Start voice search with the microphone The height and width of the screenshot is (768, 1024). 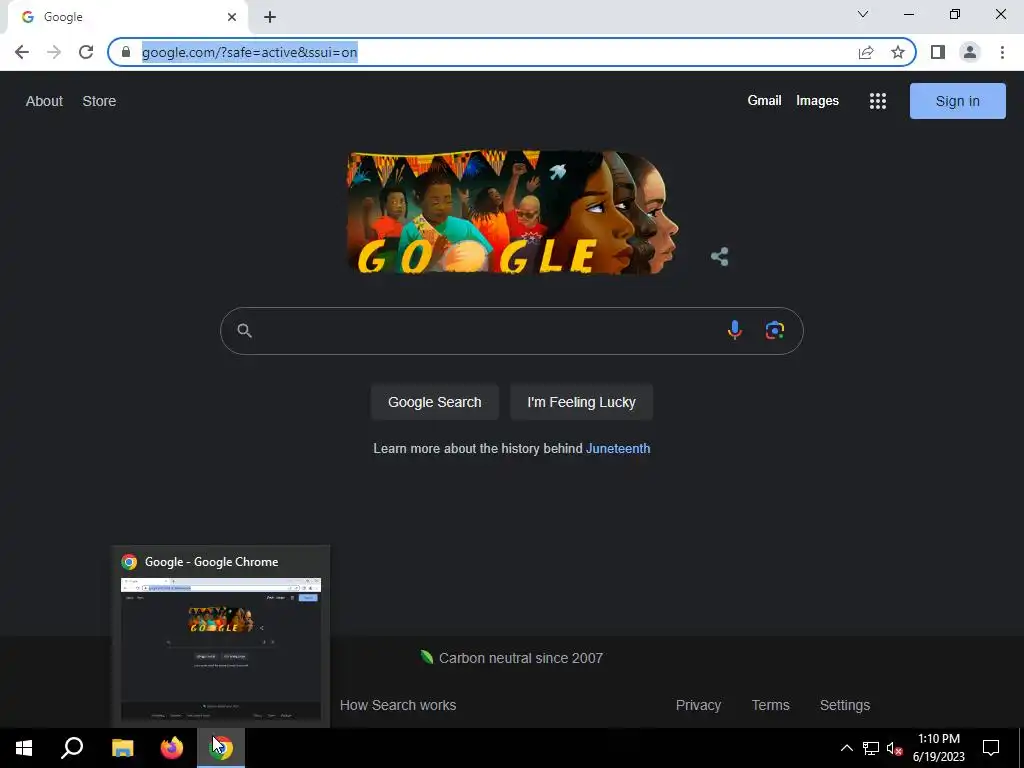[x=735, y=330]
